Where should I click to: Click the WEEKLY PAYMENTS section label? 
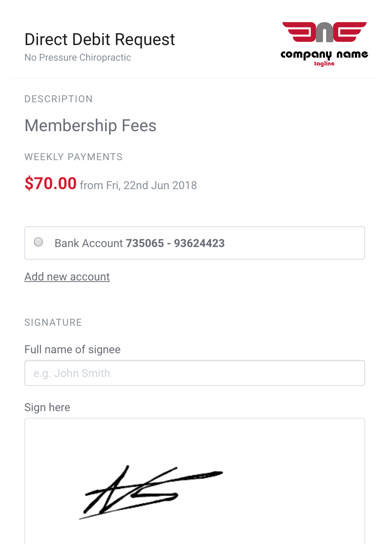click(x=74, y=157)
